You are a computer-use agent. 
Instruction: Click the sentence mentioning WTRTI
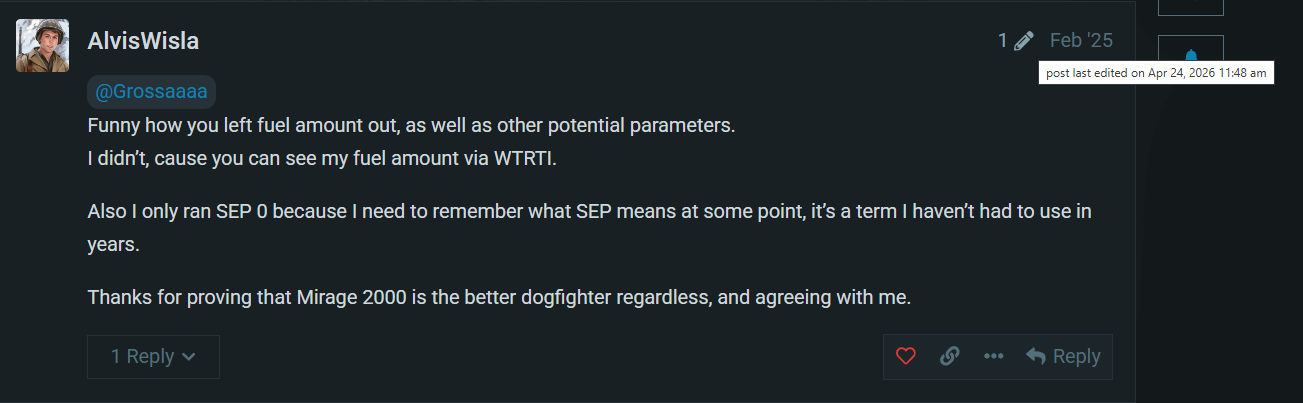tap(322, 158)
